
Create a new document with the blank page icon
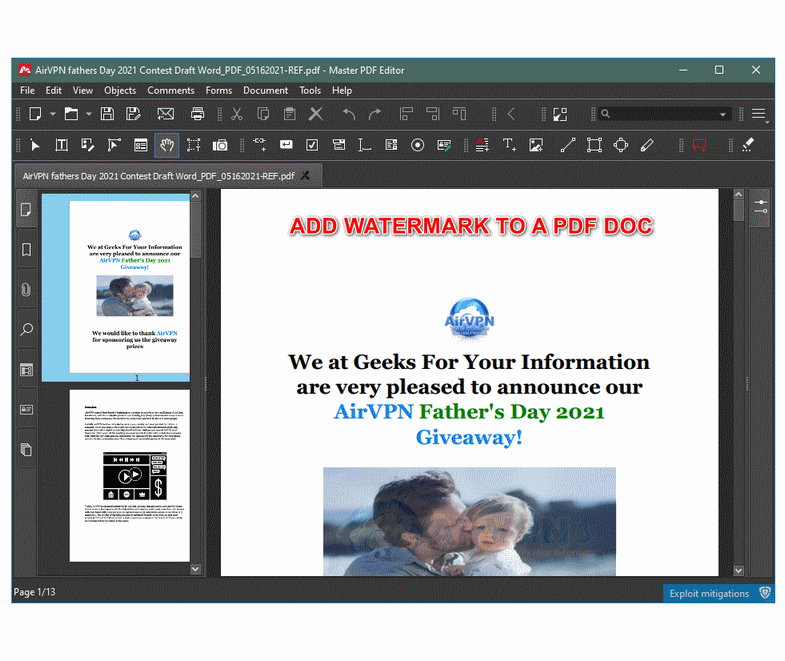(35, 114)
